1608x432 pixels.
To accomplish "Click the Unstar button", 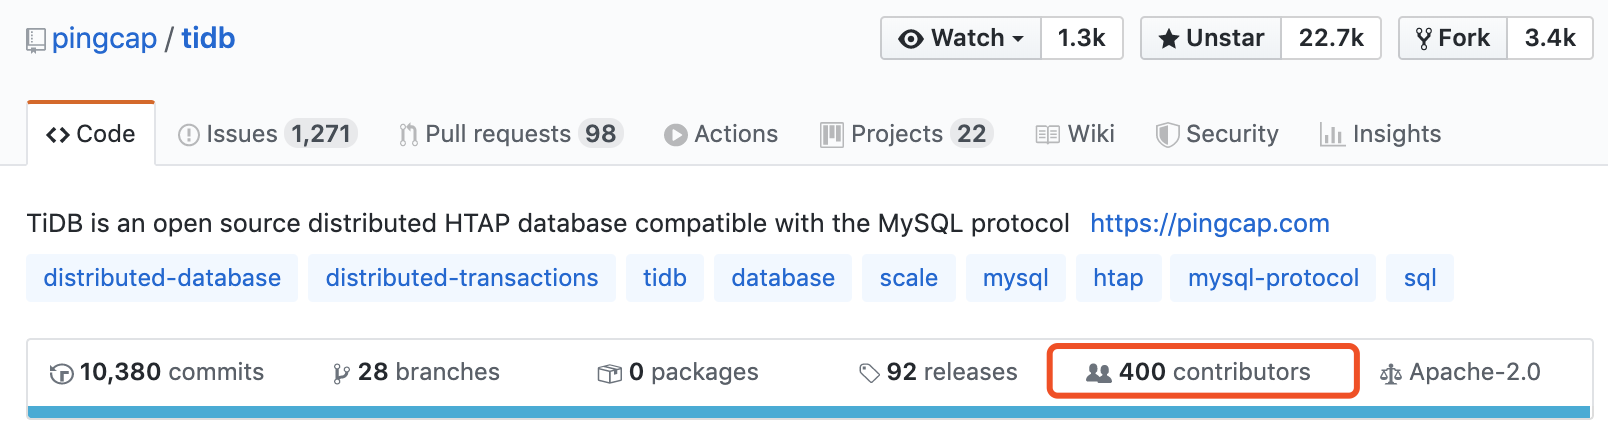I will (x=1211, y=38).
